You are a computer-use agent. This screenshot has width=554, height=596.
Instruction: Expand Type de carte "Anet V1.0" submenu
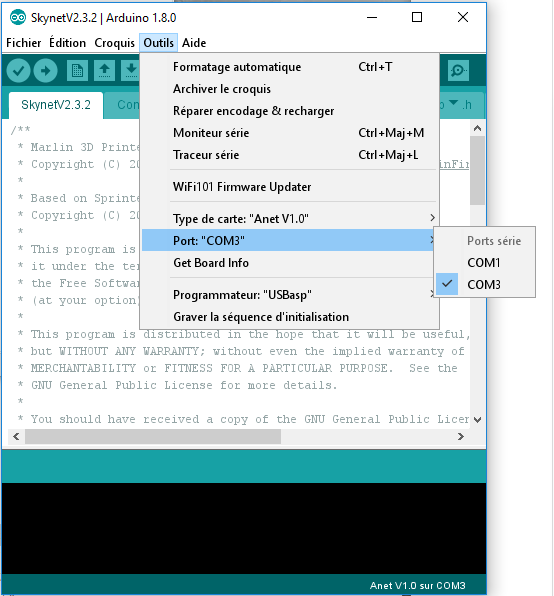coord(290,219)
